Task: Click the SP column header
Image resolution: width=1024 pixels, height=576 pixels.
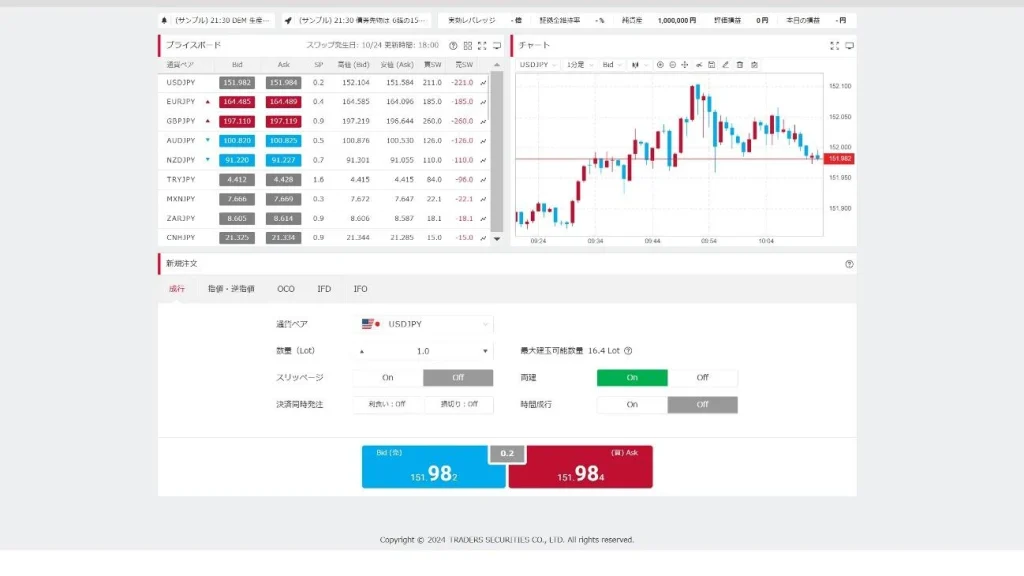Action: [319, 65]
